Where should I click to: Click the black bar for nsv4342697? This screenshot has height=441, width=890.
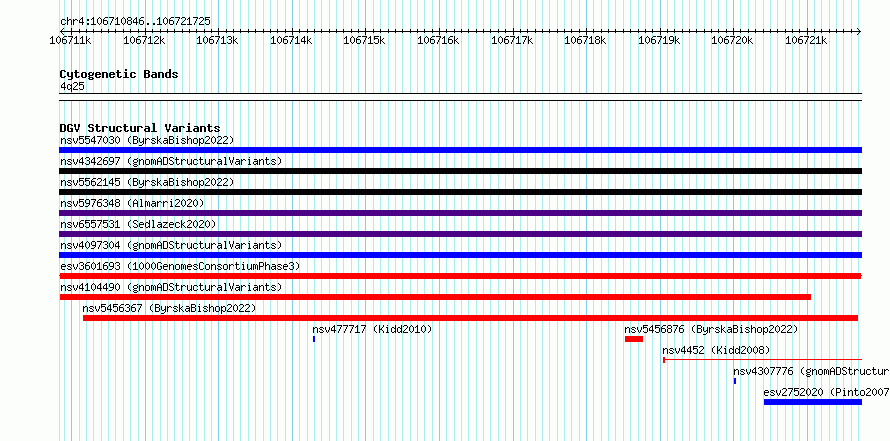[460, 171]
